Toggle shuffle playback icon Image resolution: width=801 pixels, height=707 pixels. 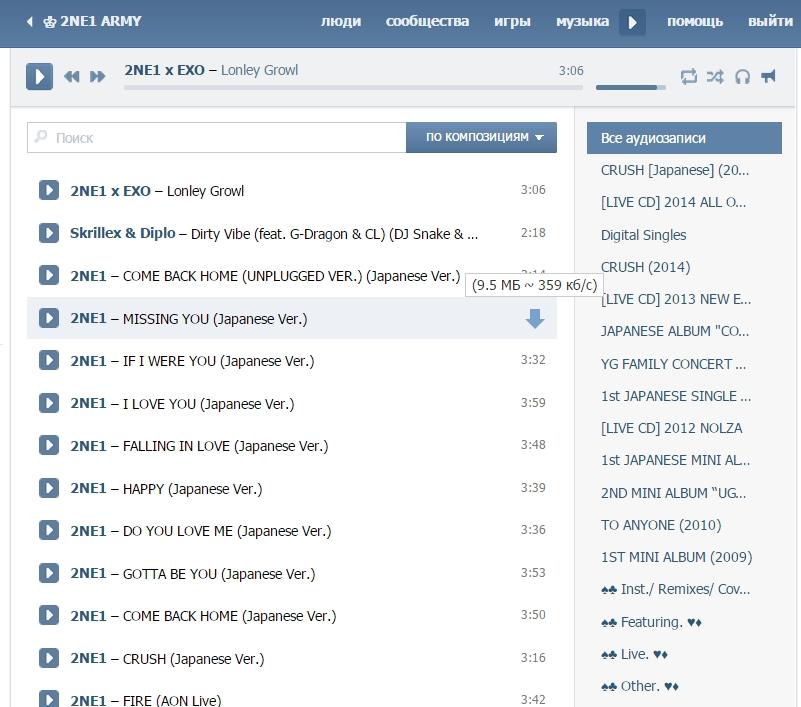point(715,77)
